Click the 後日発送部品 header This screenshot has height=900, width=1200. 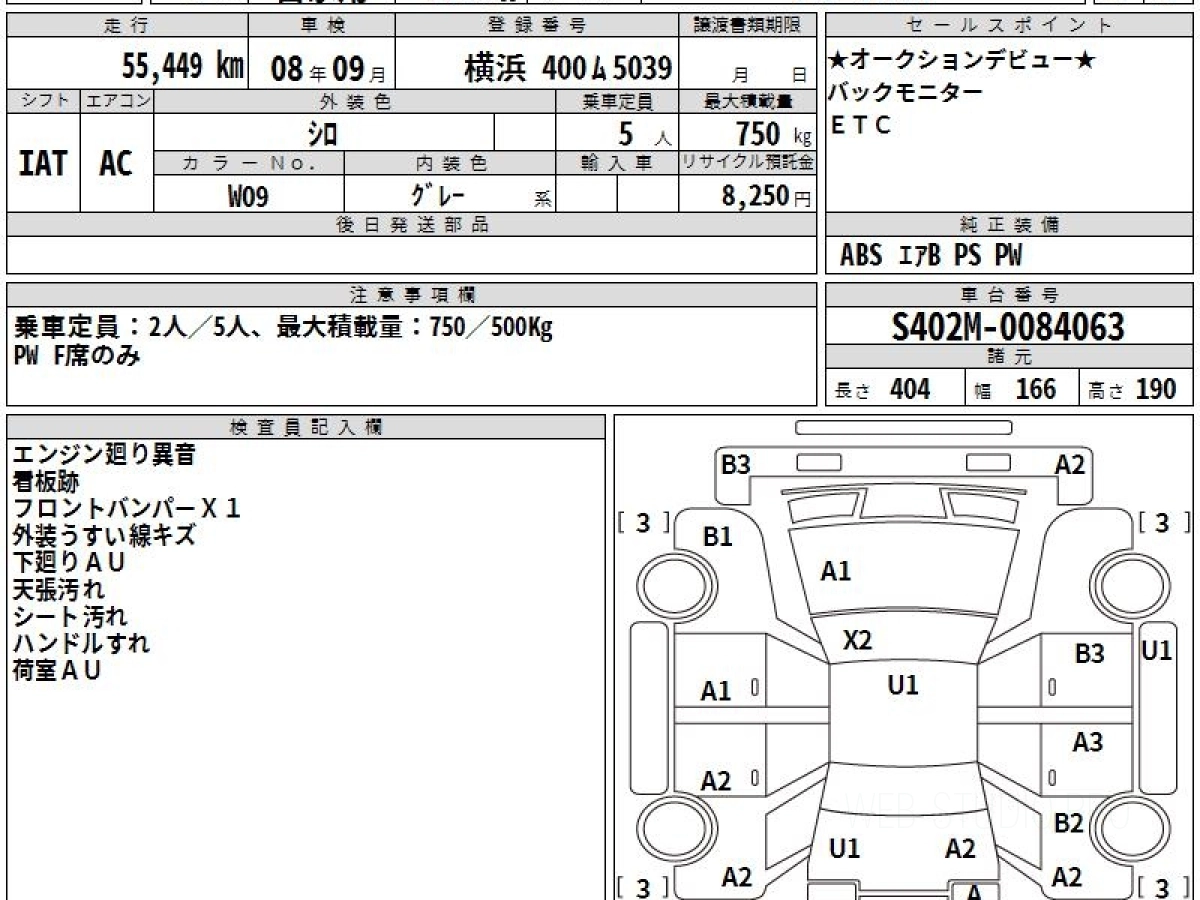coord(412,225)
